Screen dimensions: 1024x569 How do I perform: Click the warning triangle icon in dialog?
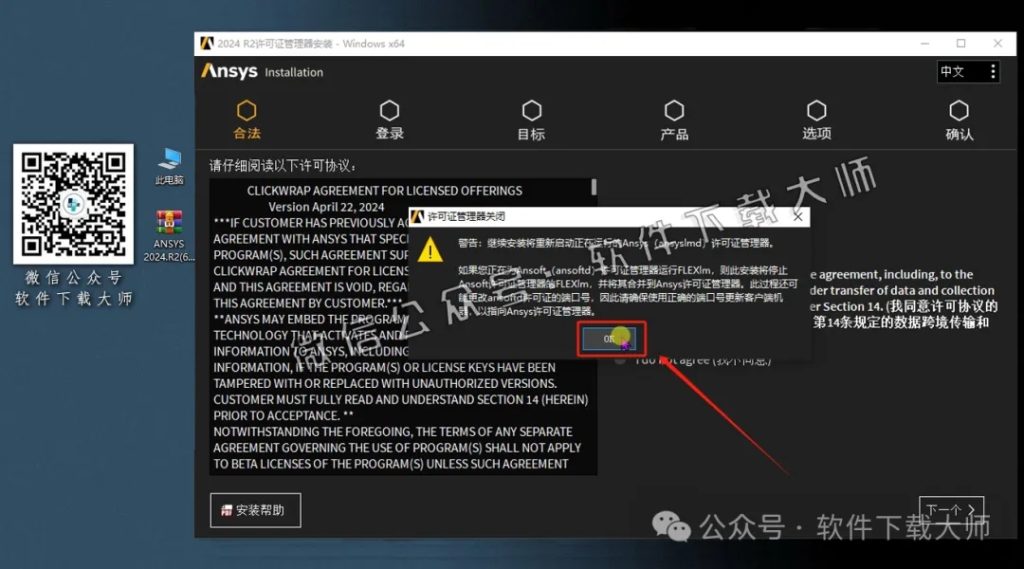click(430, 250)
